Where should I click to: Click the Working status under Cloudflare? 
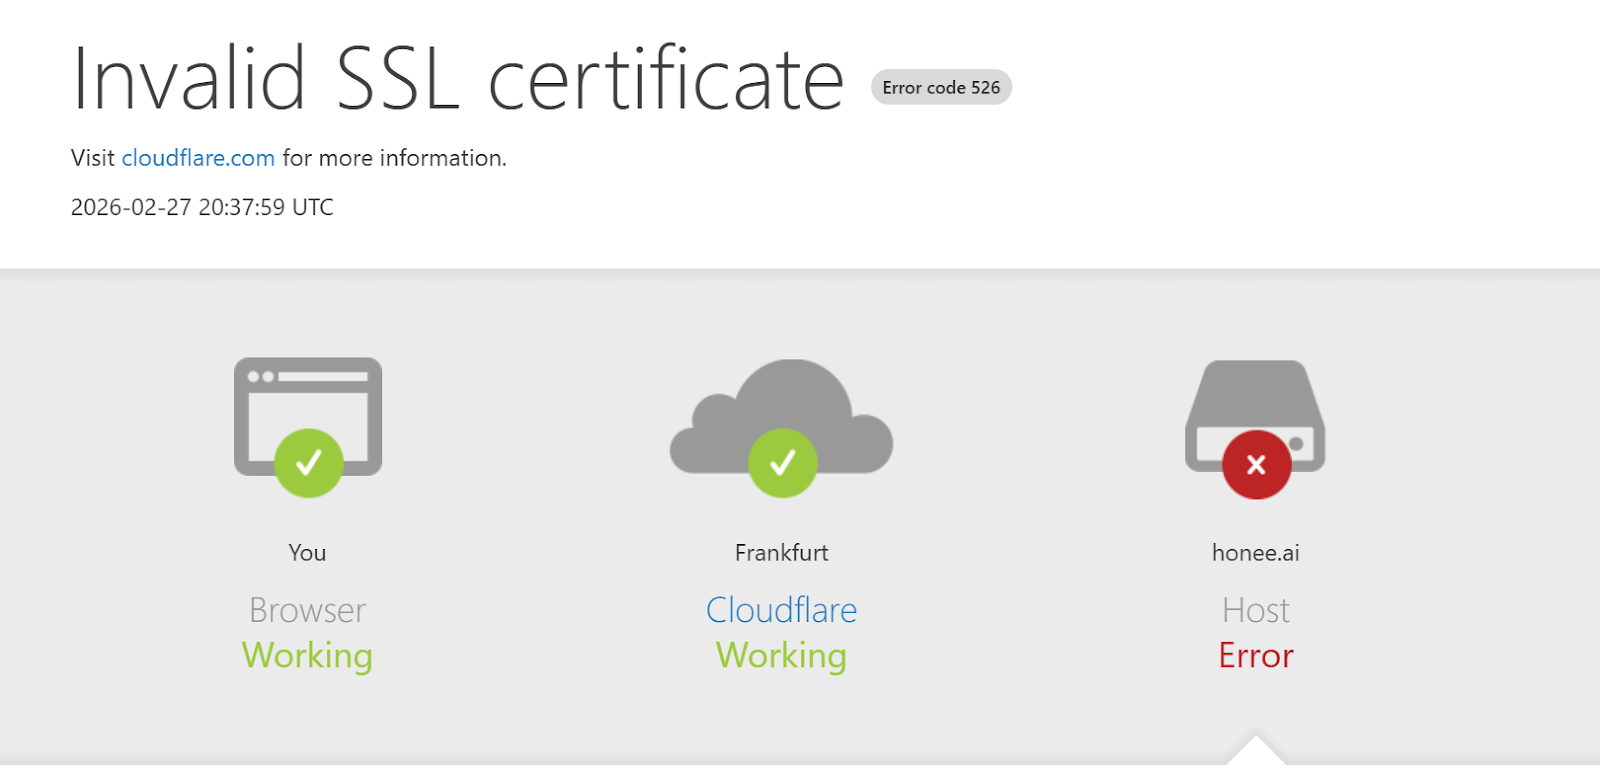click(781, 656)
